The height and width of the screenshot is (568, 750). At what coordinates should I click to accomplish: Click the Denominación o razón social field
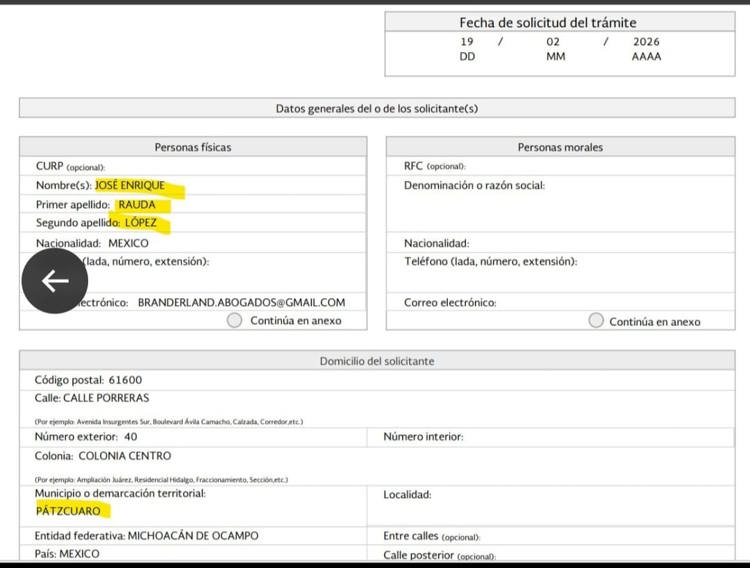[x=560, y=186]
